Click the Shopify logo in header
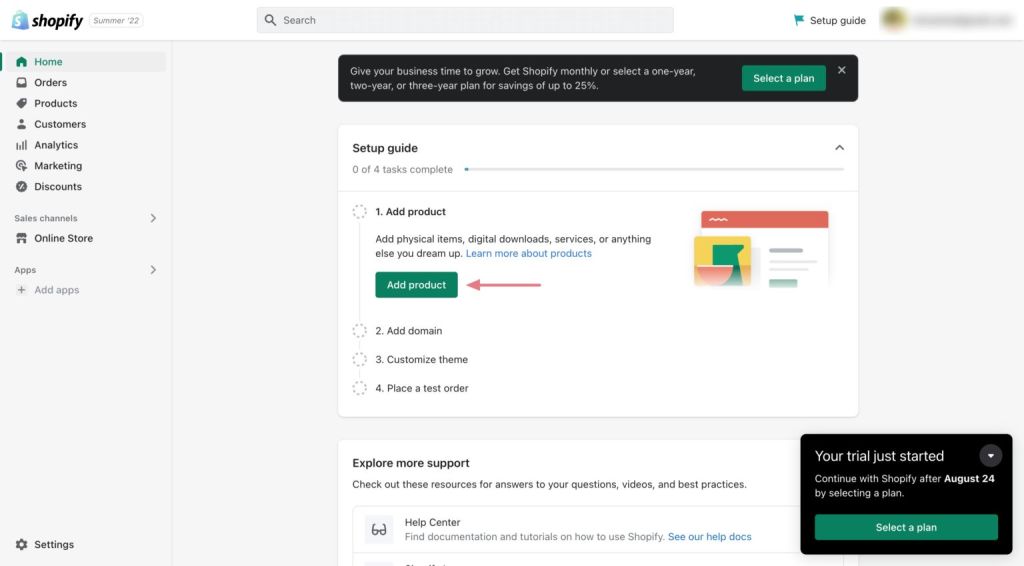1024x566 pixels. click(47, 20)
